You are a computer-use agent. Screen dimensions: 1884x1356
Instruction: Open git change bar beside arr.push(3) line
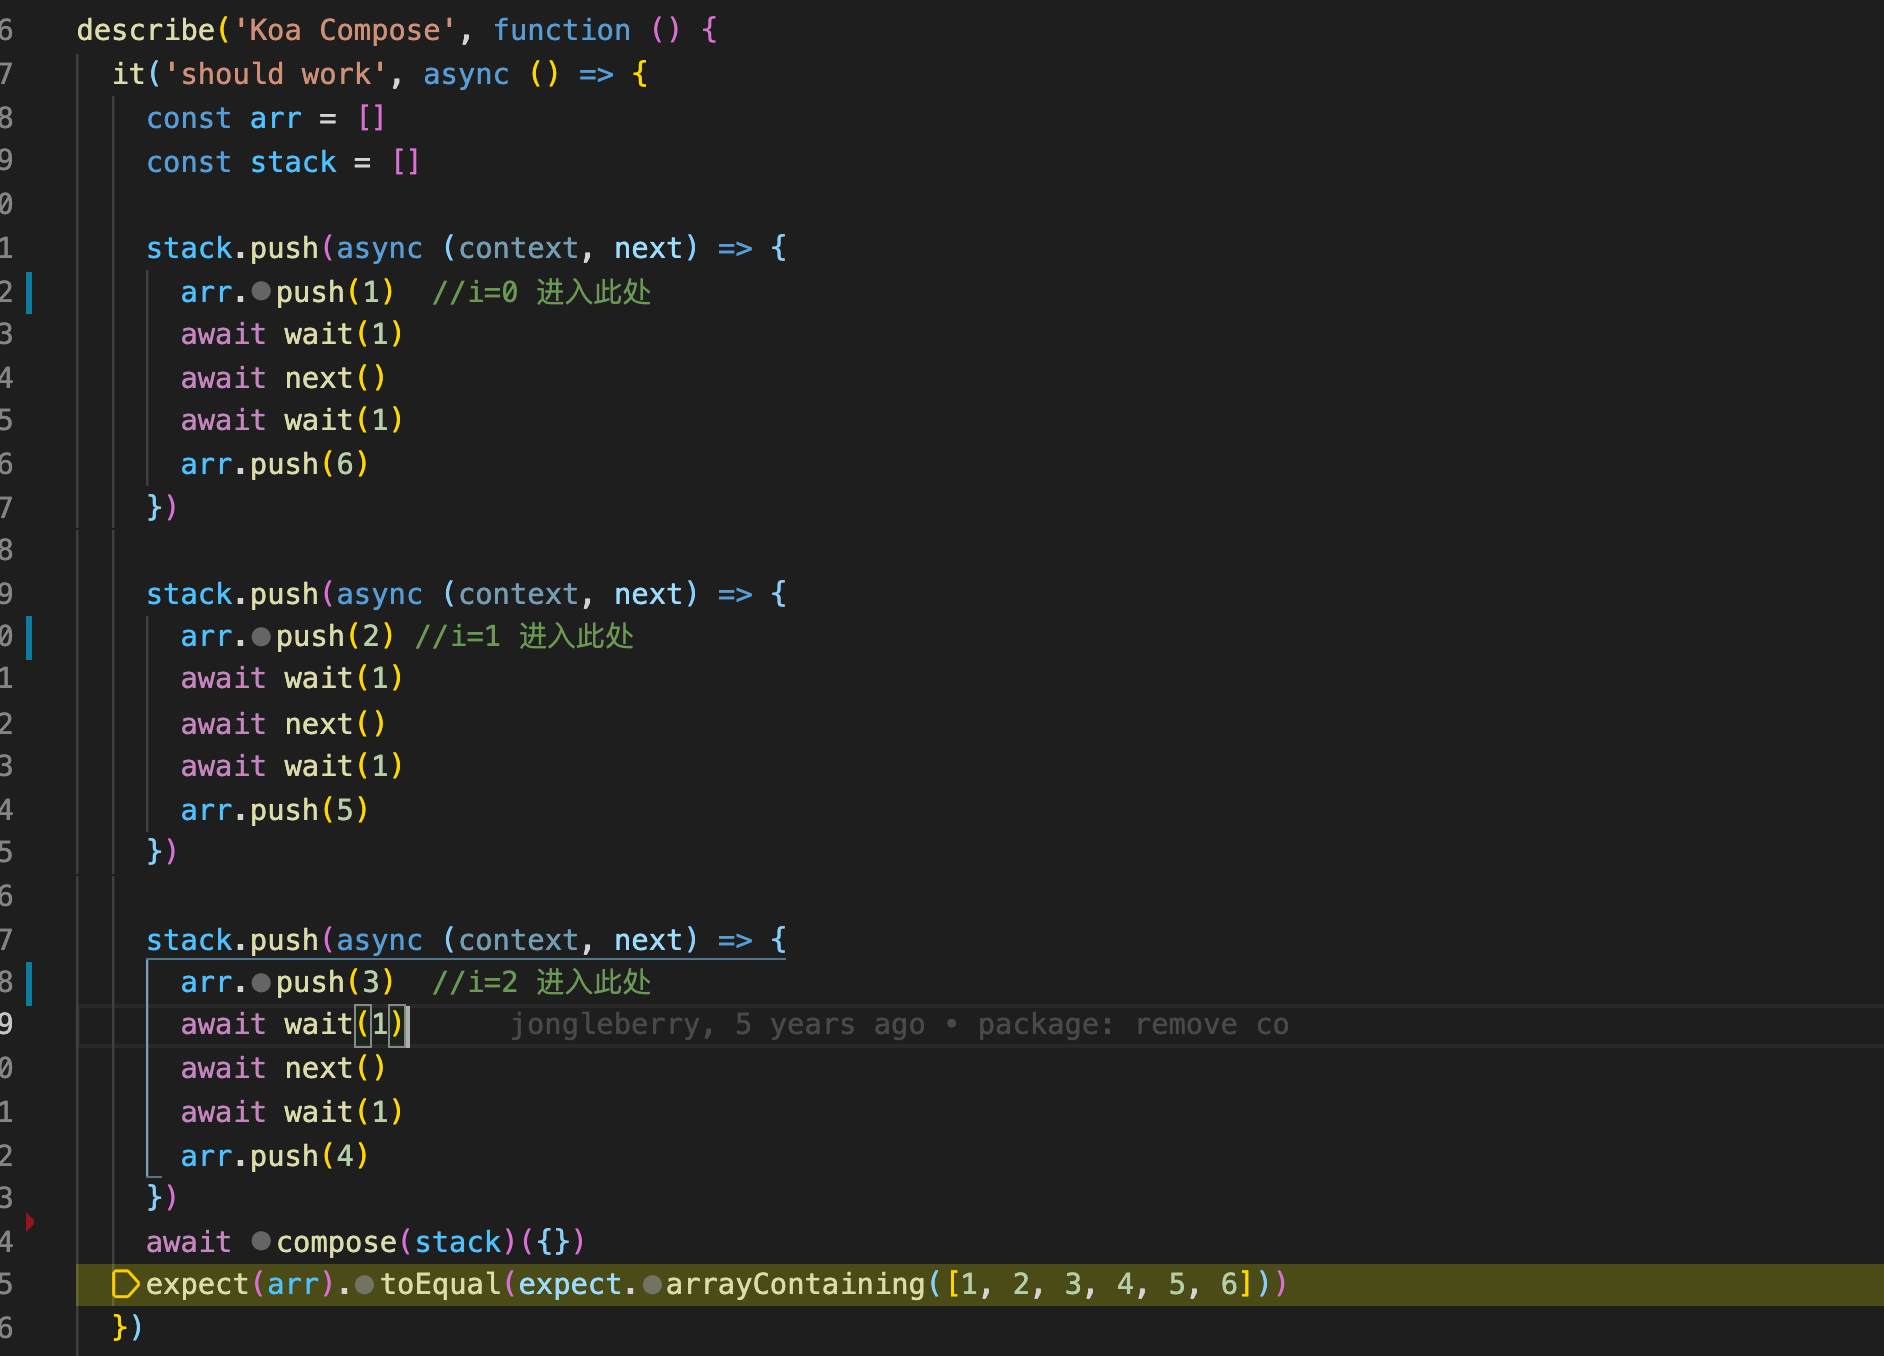tap(29, 983)
